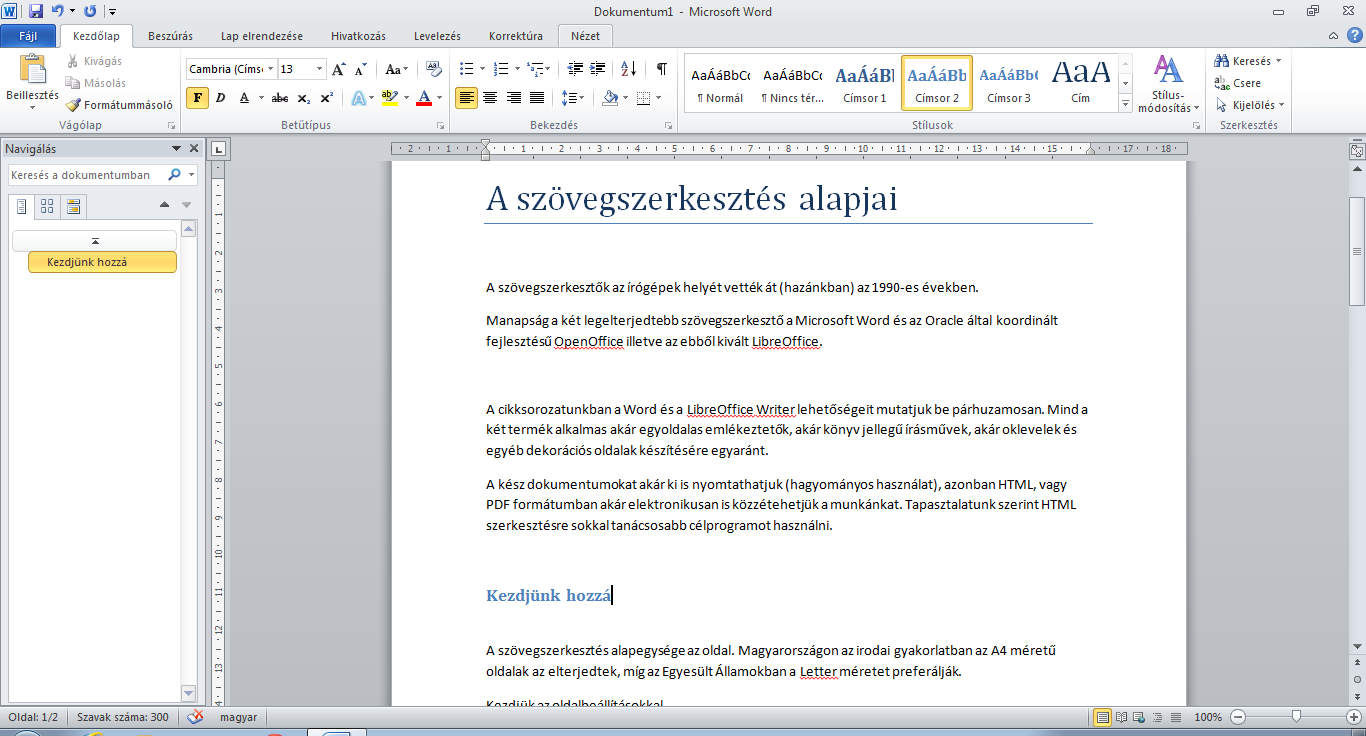Click the Redo icon in quick access toolbar
1366x736 pixels.
point(90,12)
